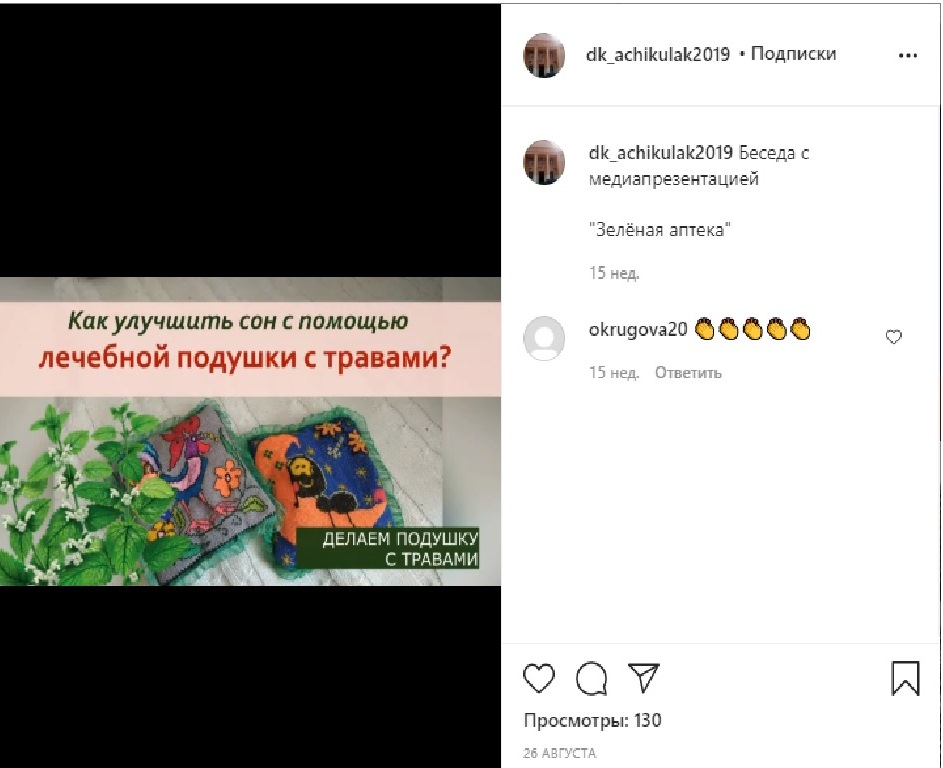Open comment box via speech bubble icon
Screen dimensions: 943x768
tap(591, 678)
